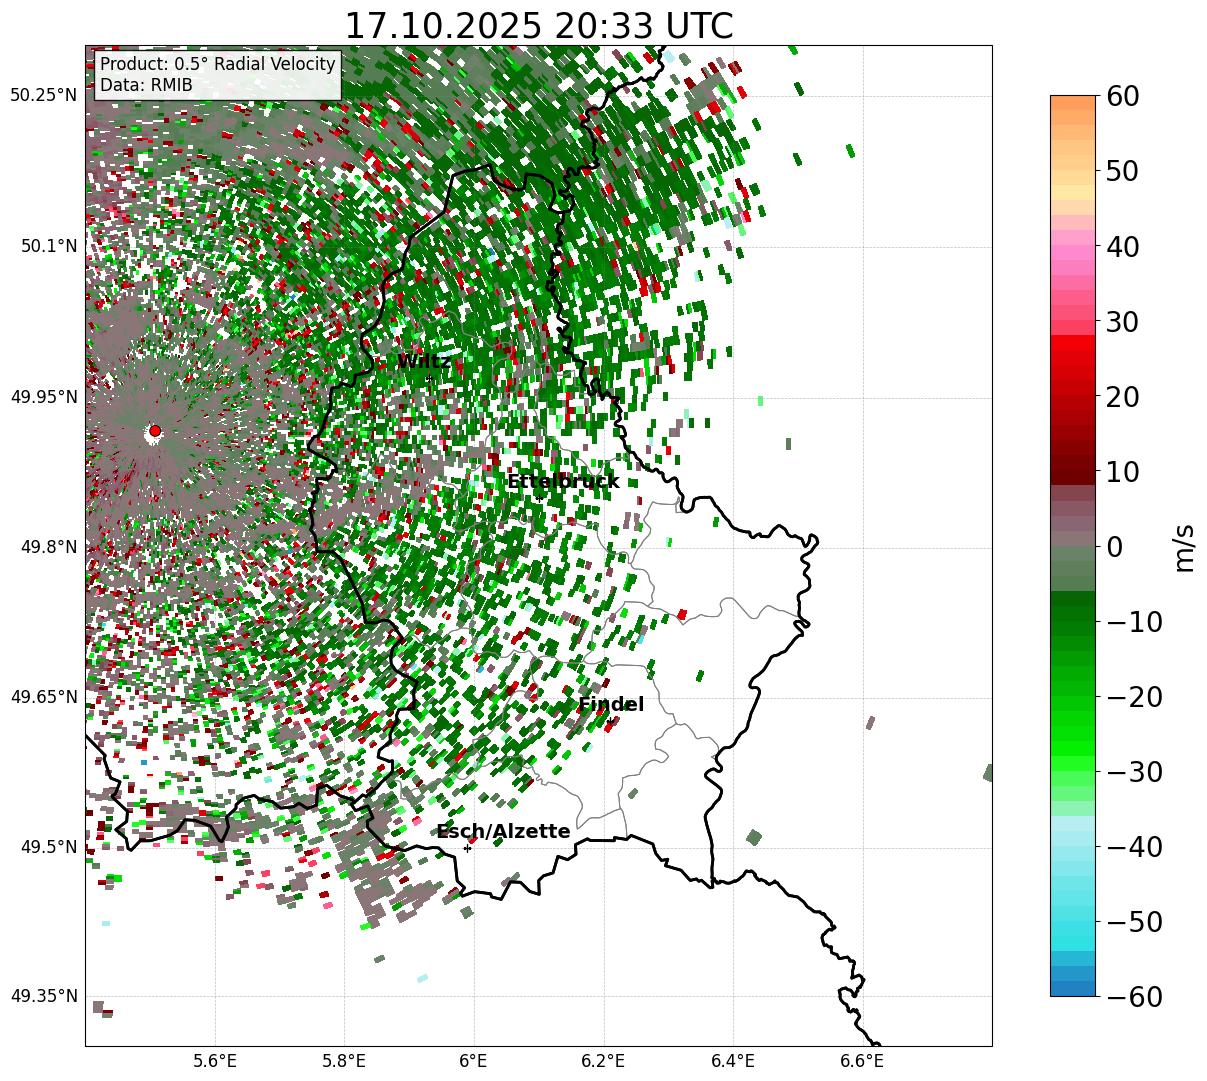Click the Findel location cross marker
Screen dimensions: 1207x1081
(x=610, y=721)
